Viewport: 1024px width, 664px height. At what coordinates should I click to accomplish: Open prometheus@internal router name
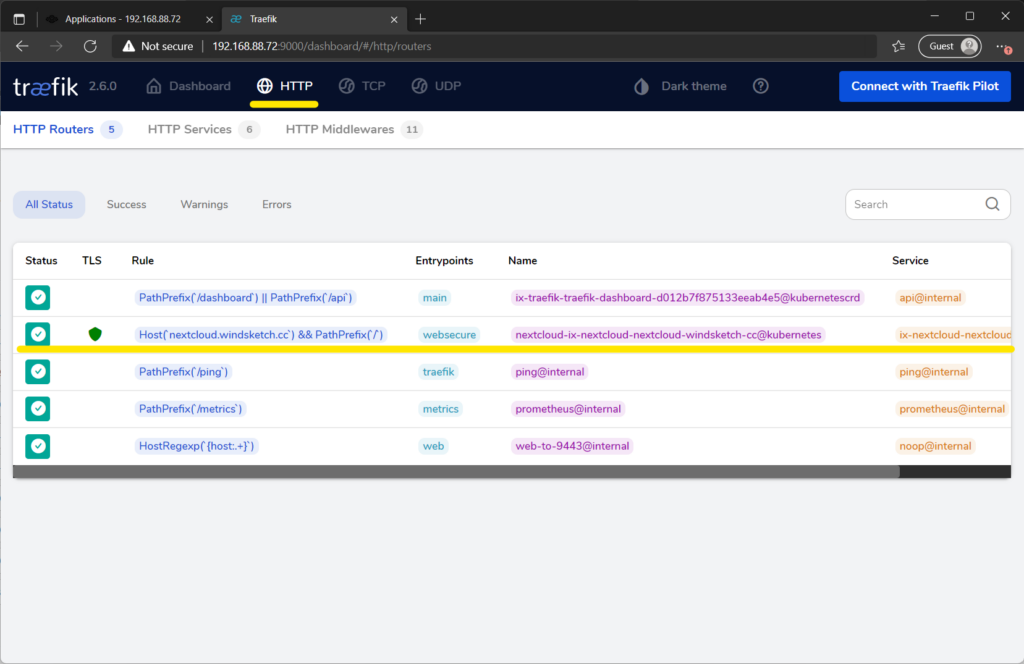(568, 409)
